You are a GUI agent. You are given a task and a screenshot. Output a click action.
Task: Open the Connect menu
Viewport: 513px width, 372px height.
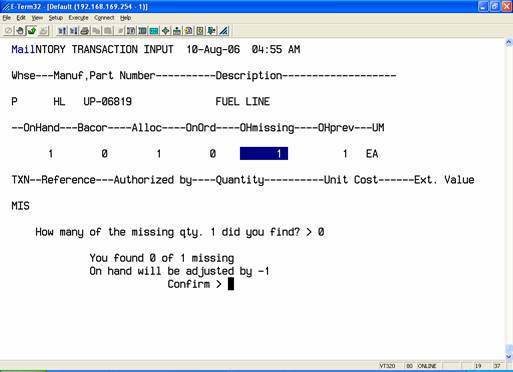click(x=104, y=18)
